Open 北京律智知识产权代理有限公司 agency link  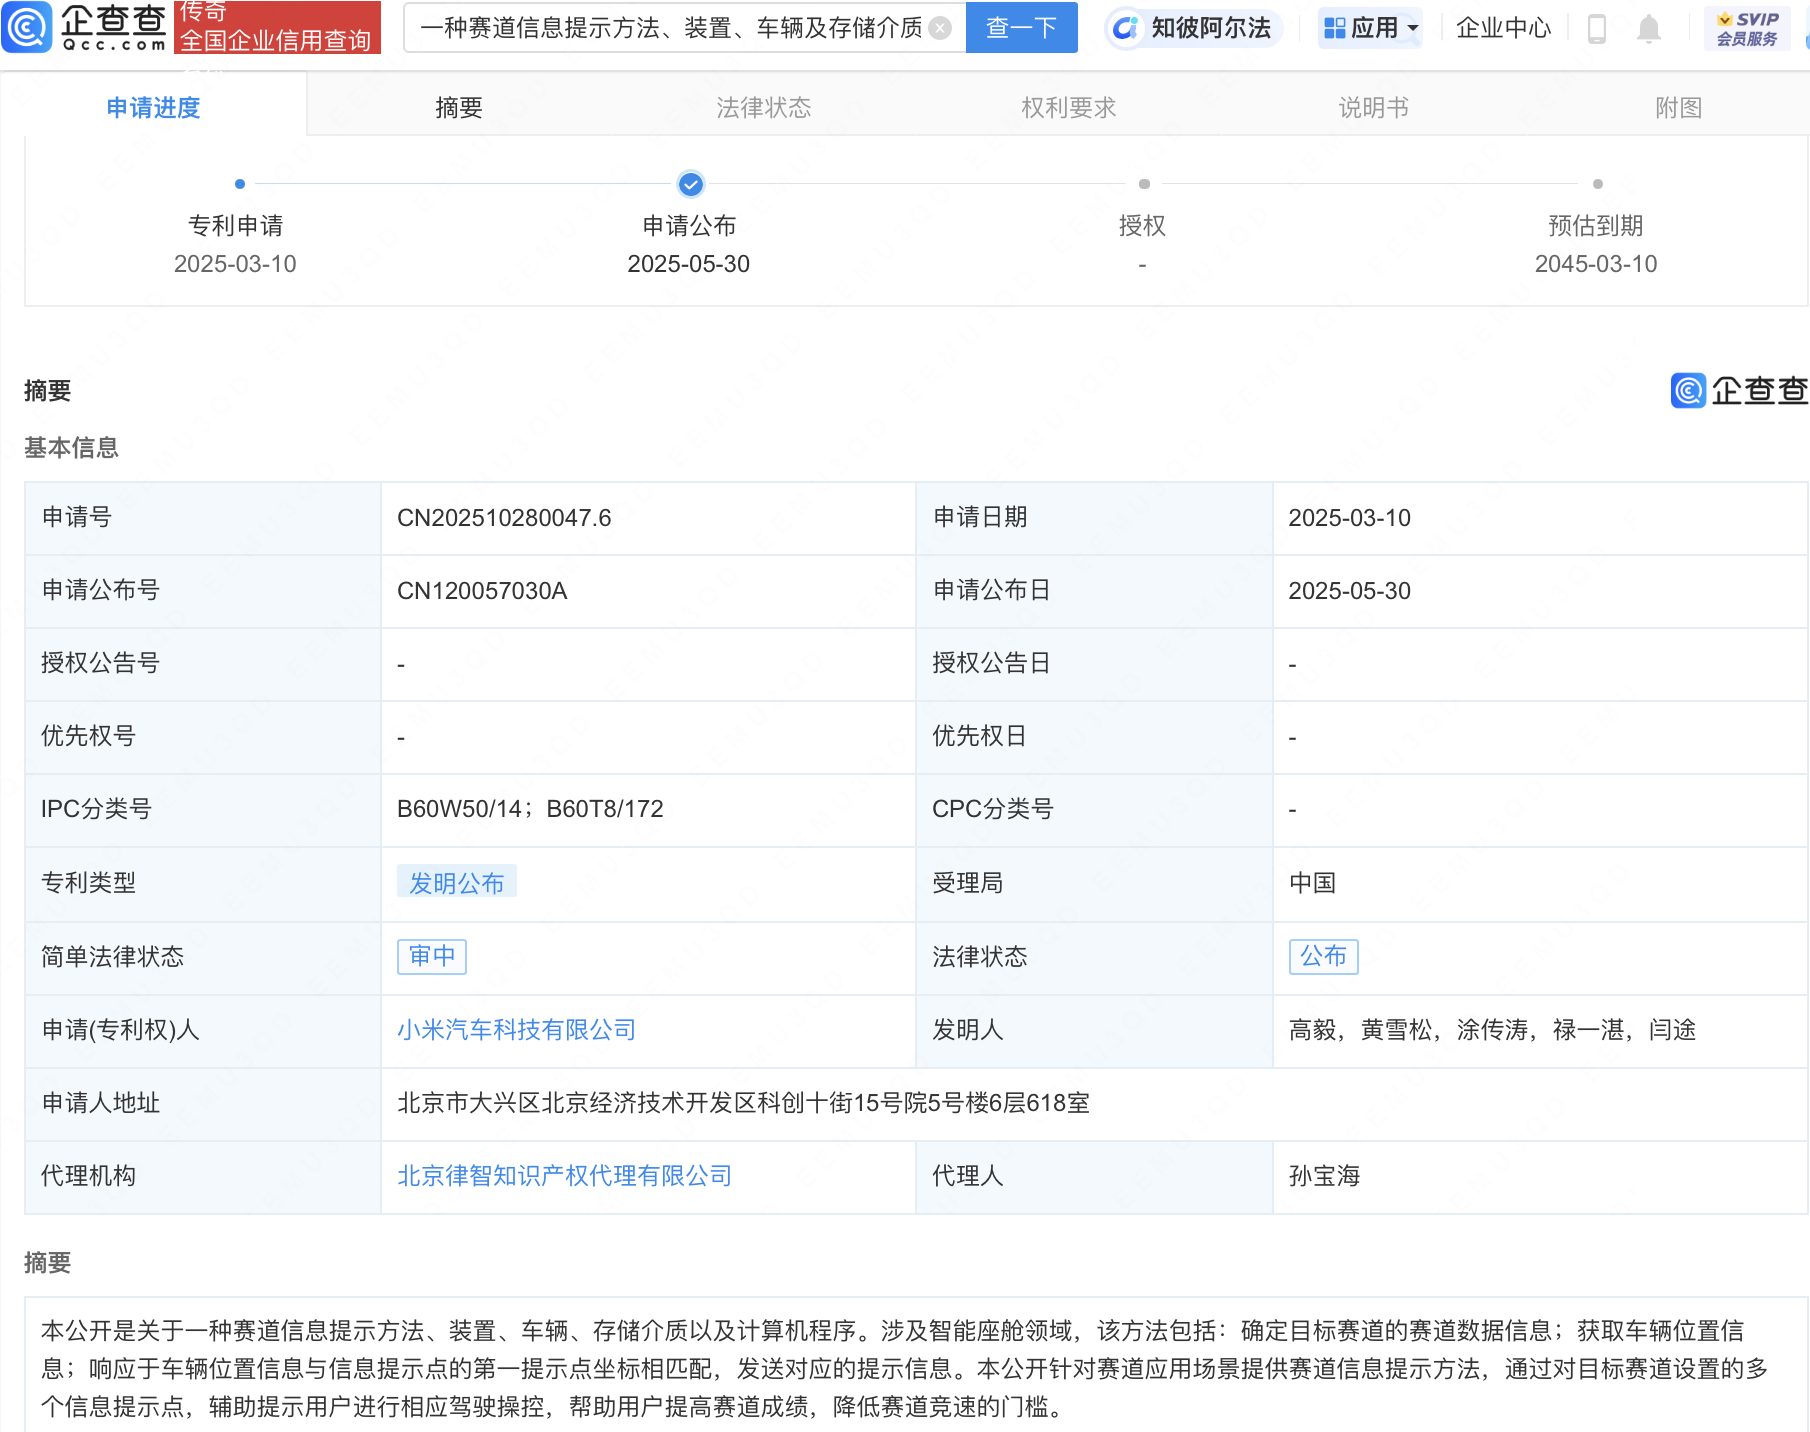(564, 1176)
